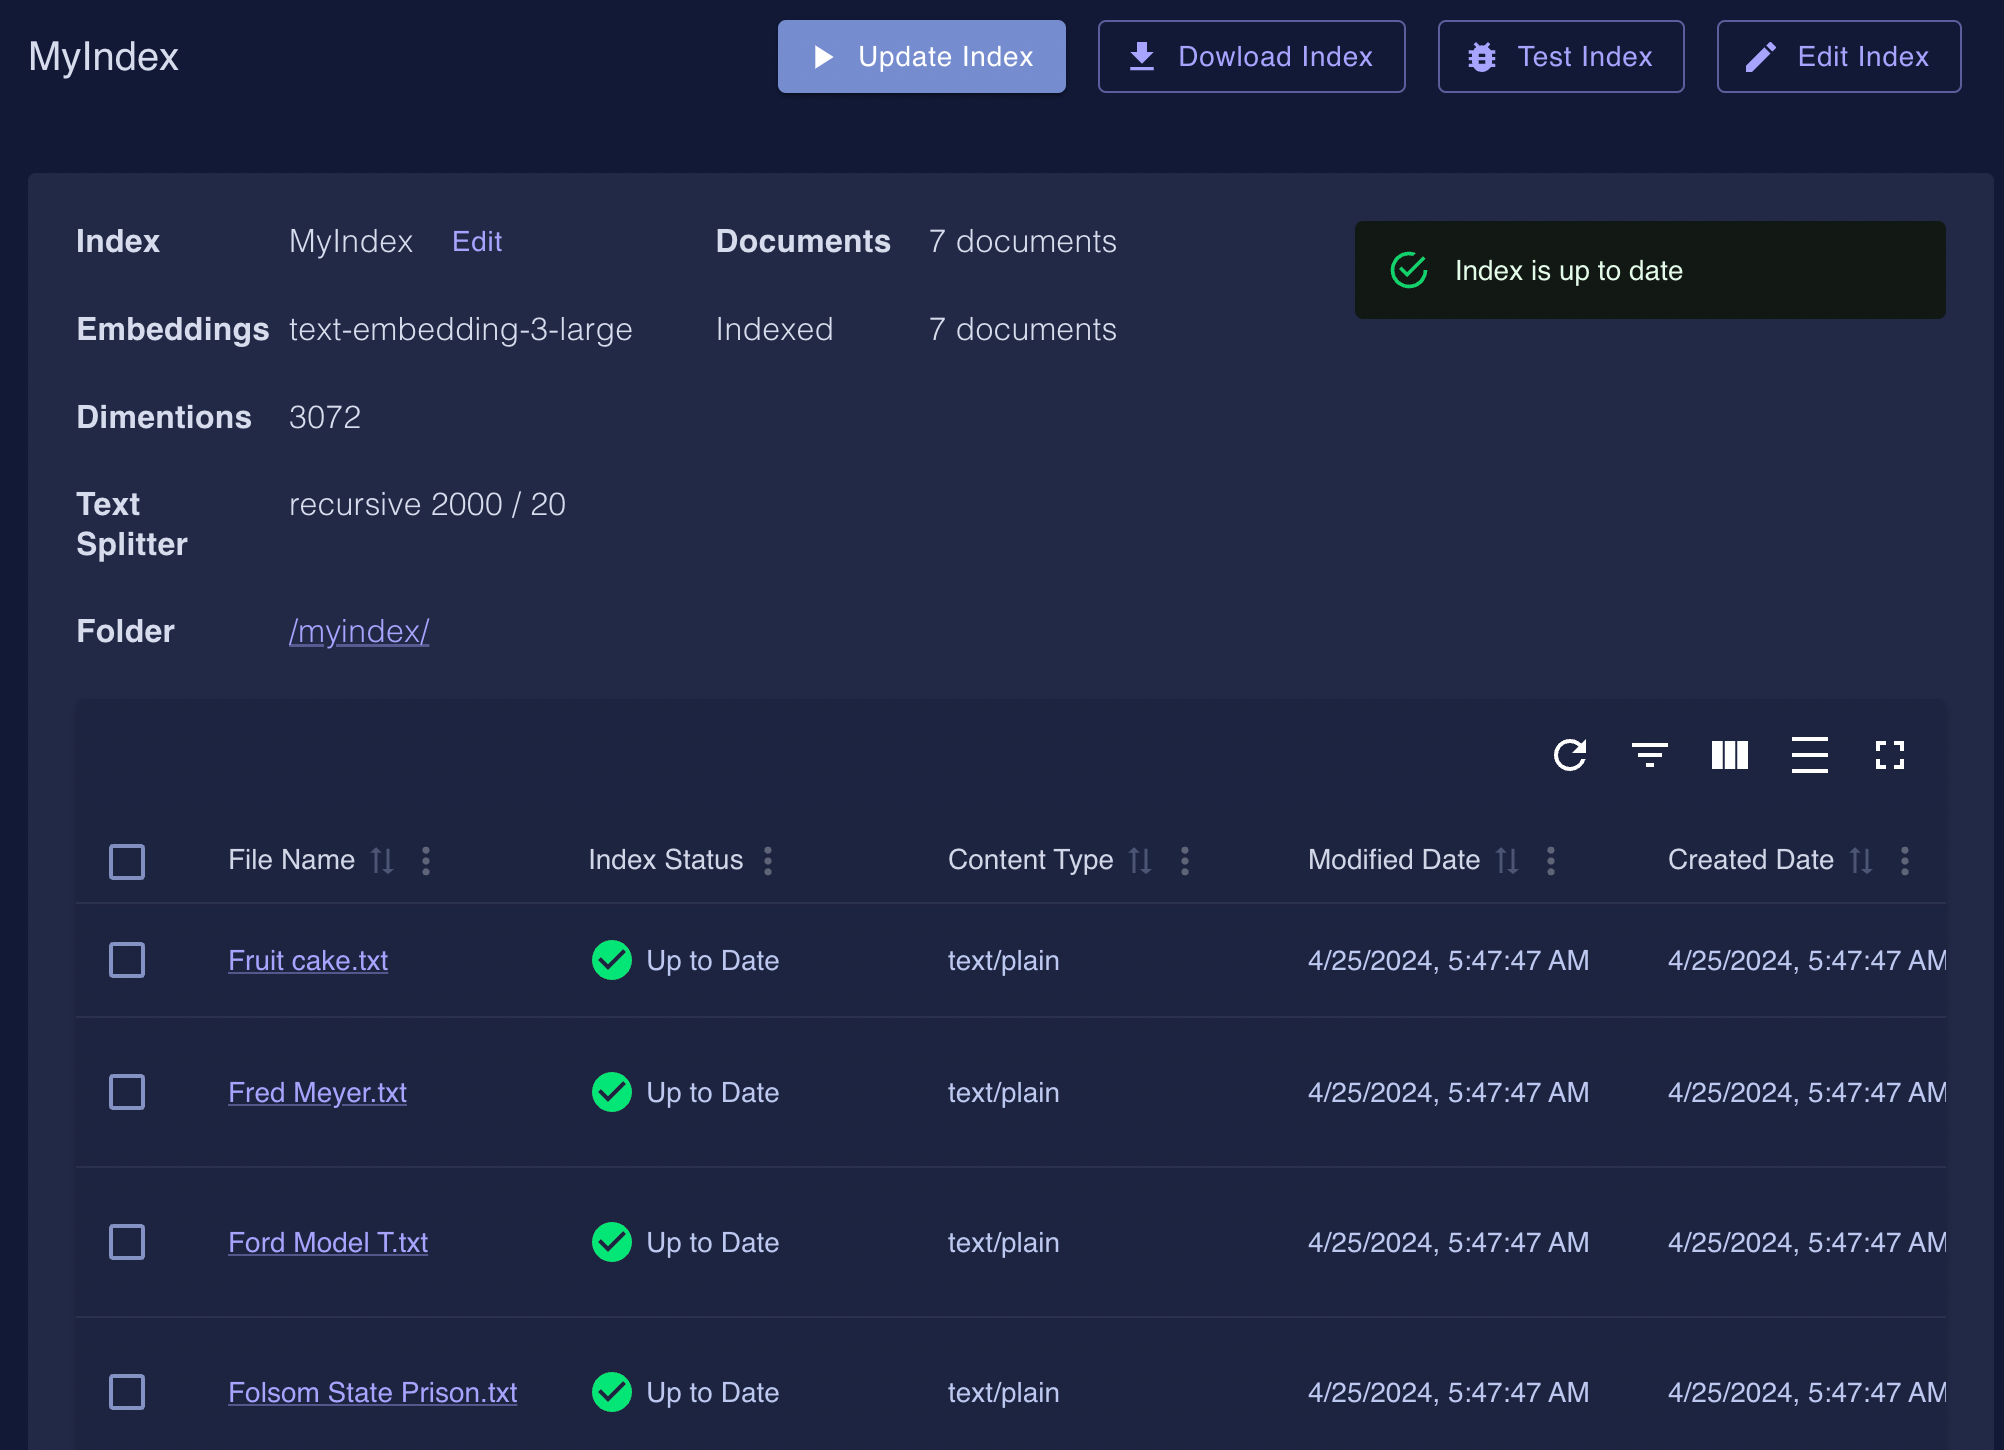
Task: Open the Fruit cake.txt file link
Action: pyautogui.click(x=308, y=960)
